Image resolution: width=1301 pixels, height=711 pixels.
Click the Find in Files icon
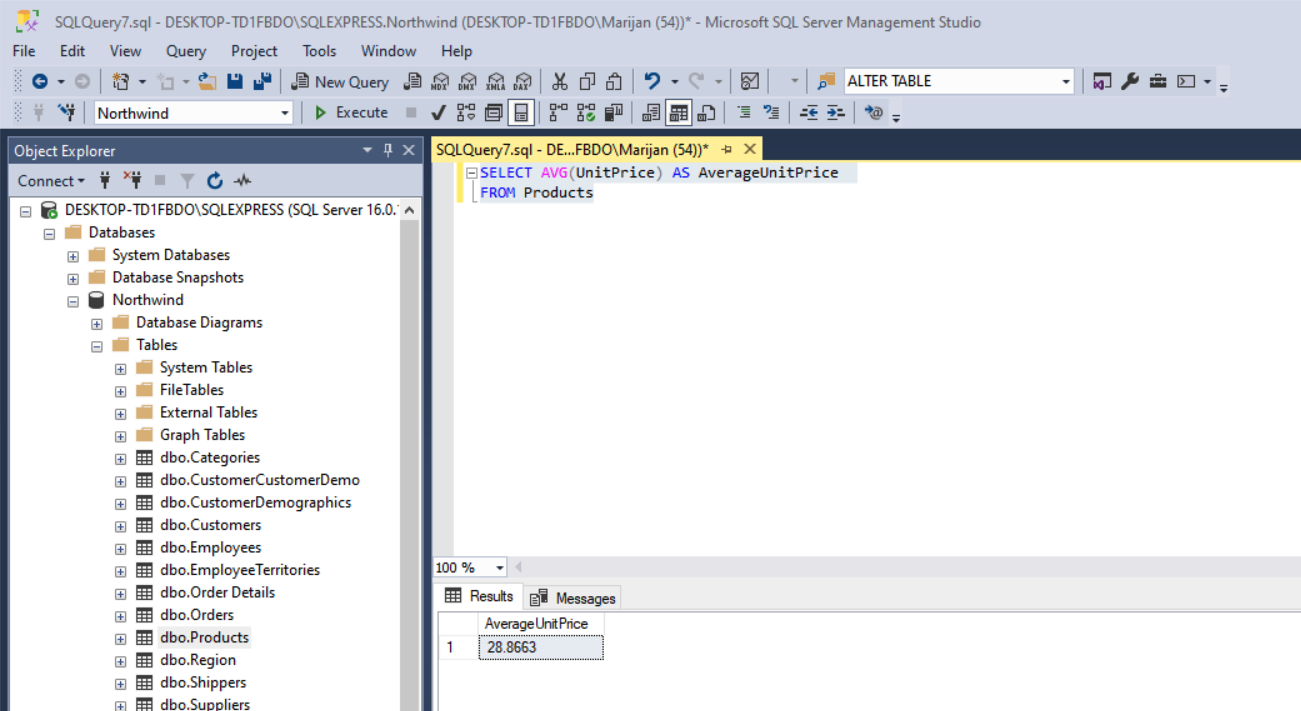coord(826,82)
